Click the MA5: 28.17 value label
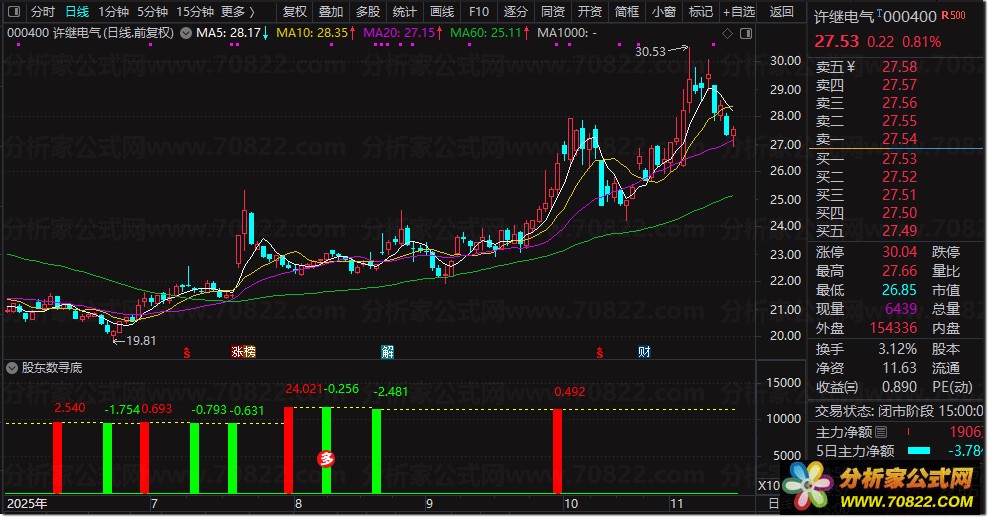990x518 pixels. pos(229,32)
